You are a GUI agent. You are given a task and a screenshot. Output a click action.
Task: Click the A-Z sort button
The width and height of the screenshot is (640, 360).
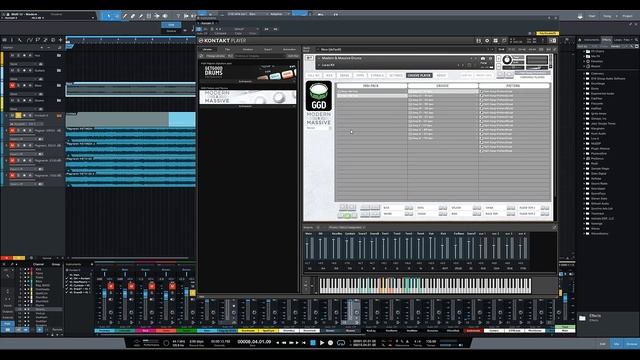click(230, 56)
